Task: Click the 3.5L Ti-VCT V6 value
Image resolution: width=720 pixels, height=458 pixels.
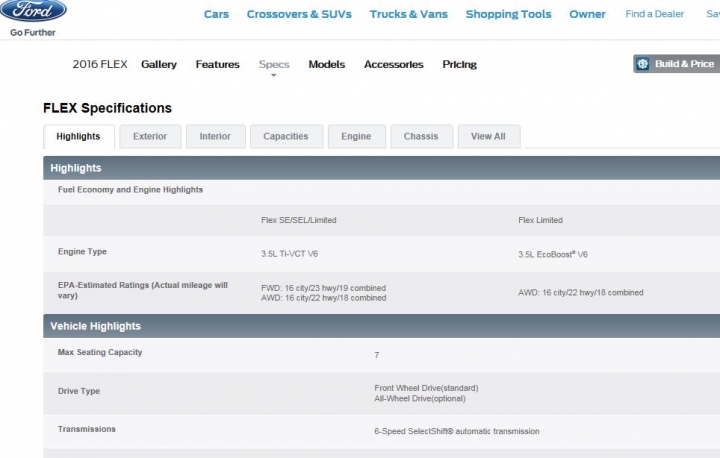Action: (289, 254)
